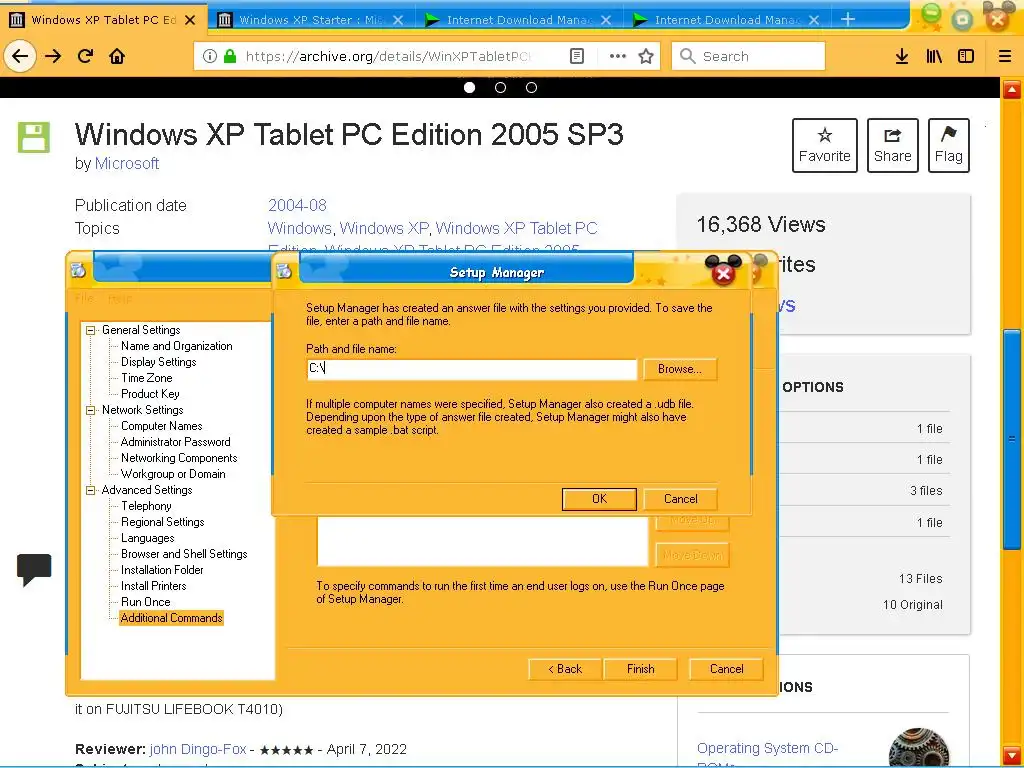Click the Setup Manager dialog title icon

(x=284, y=270)
